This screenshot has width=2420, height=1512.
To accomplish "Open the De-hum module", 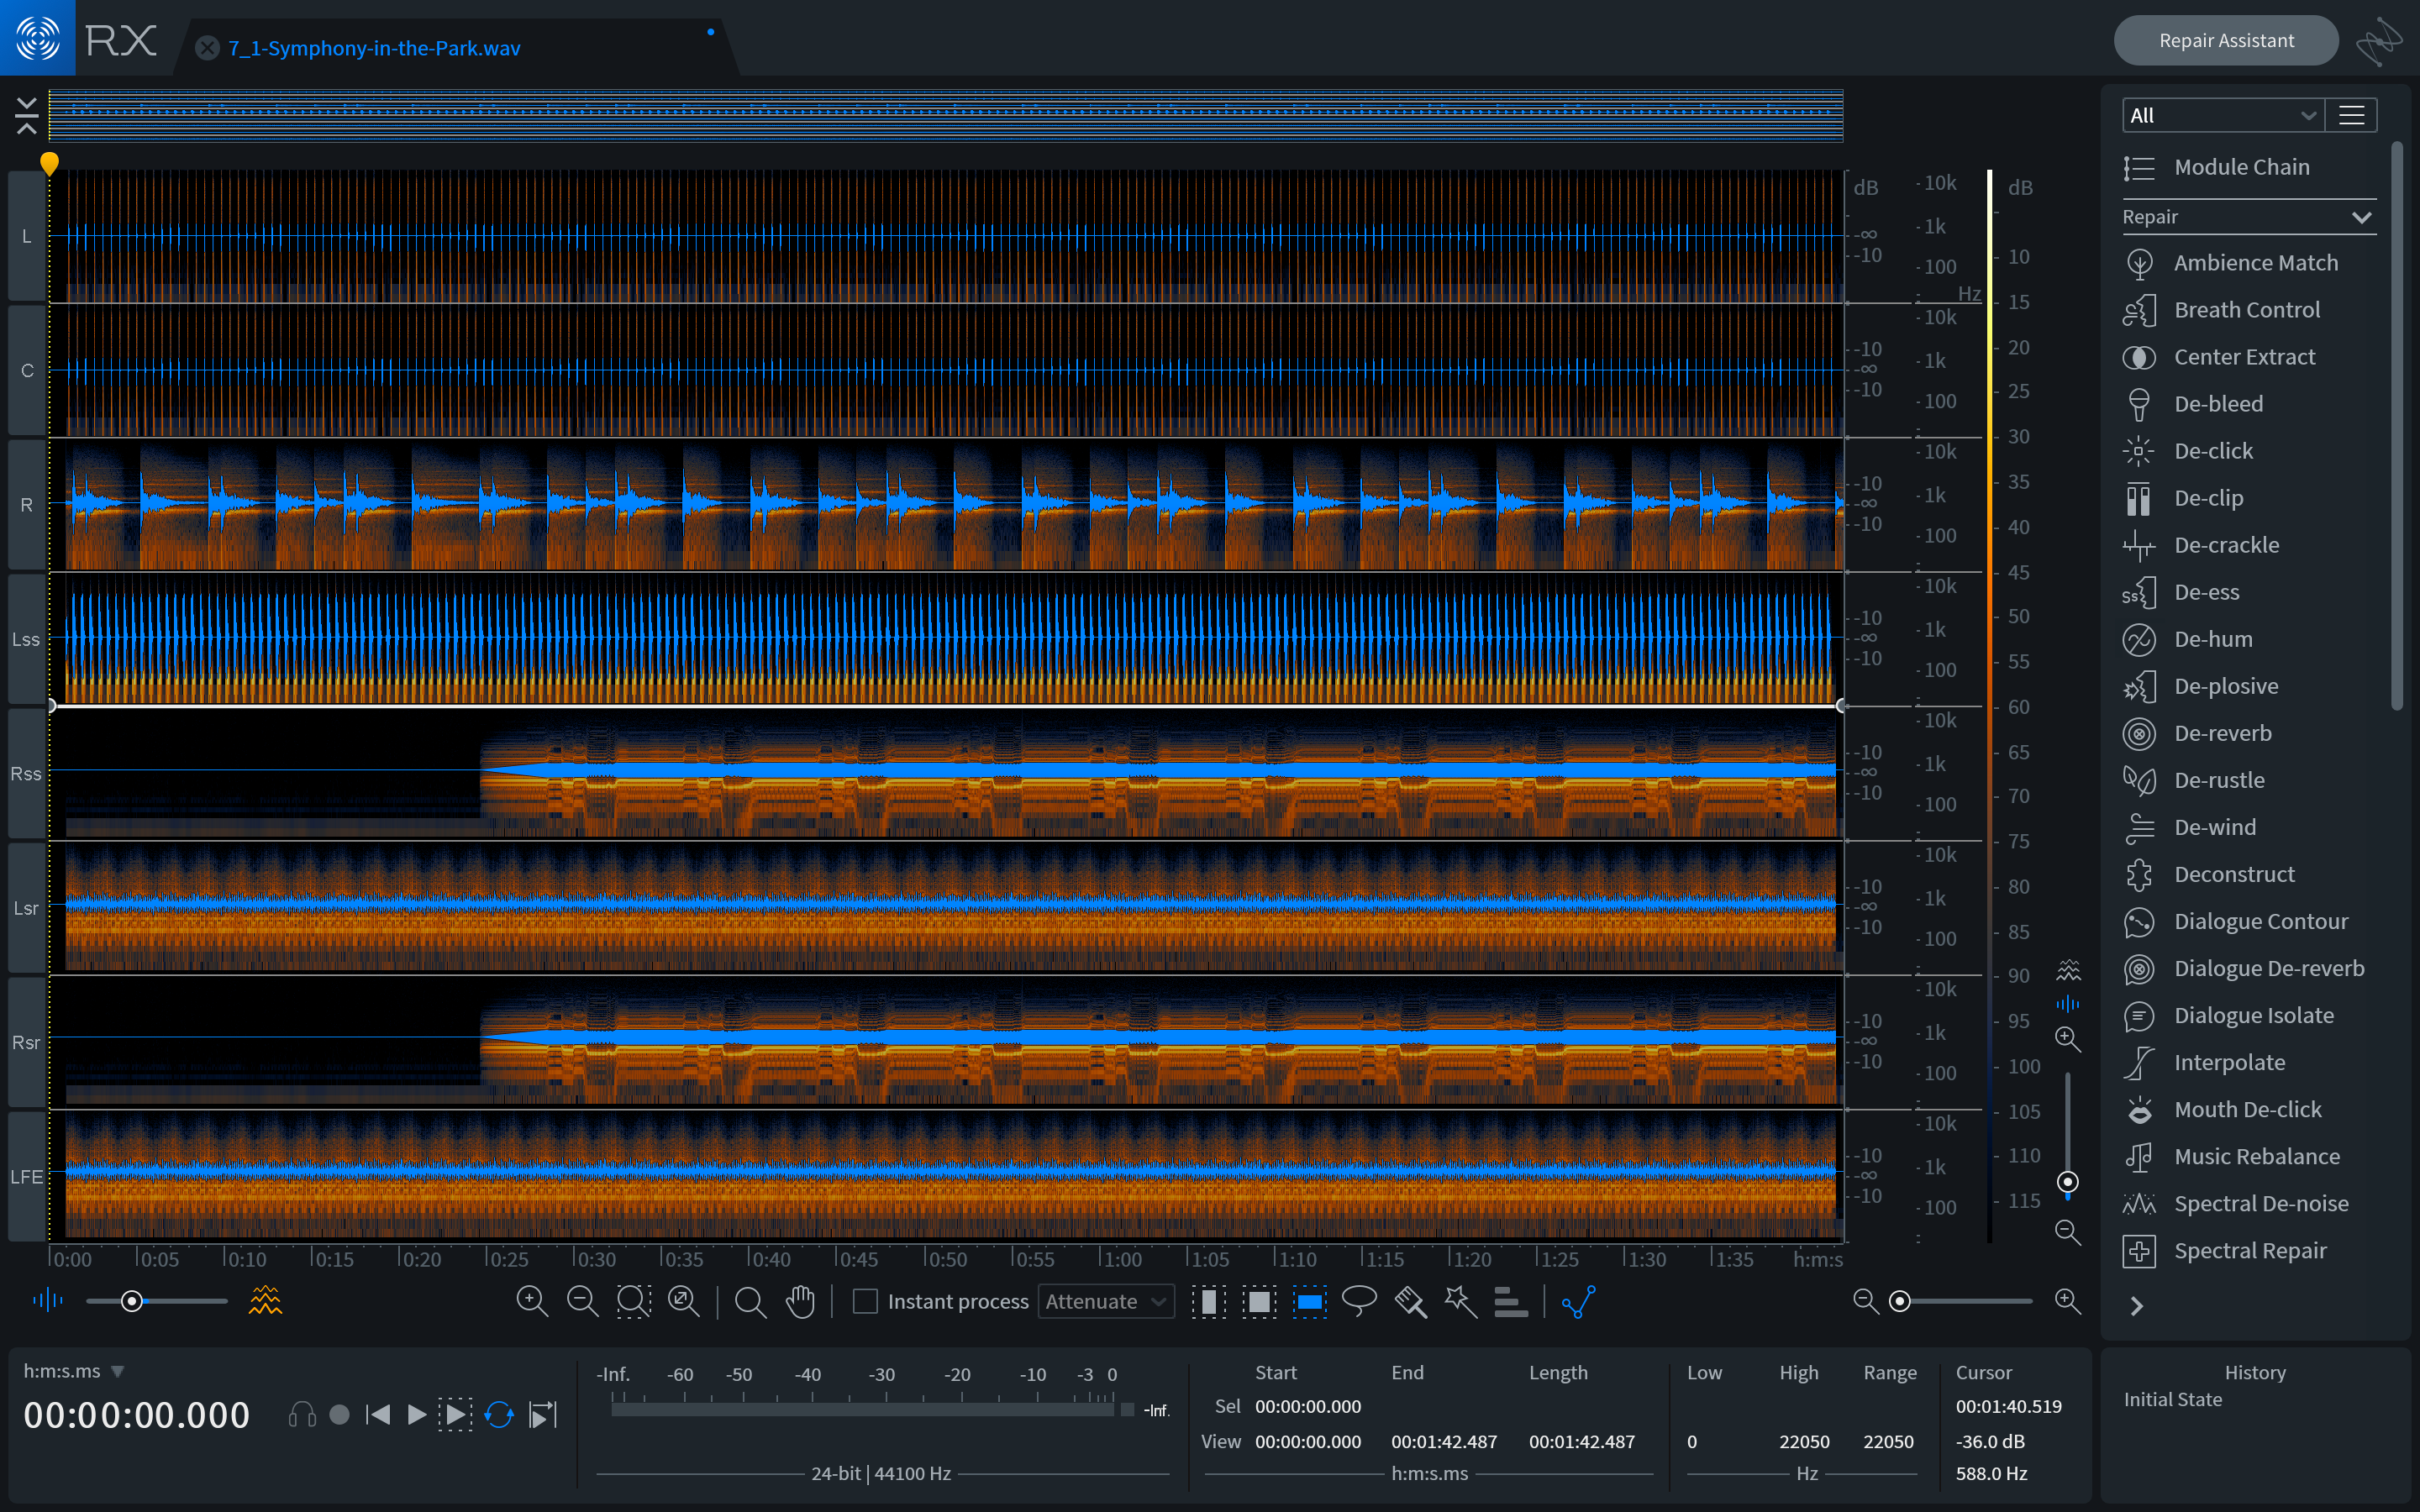I will pyautogui.click(x=2213, y=639).
